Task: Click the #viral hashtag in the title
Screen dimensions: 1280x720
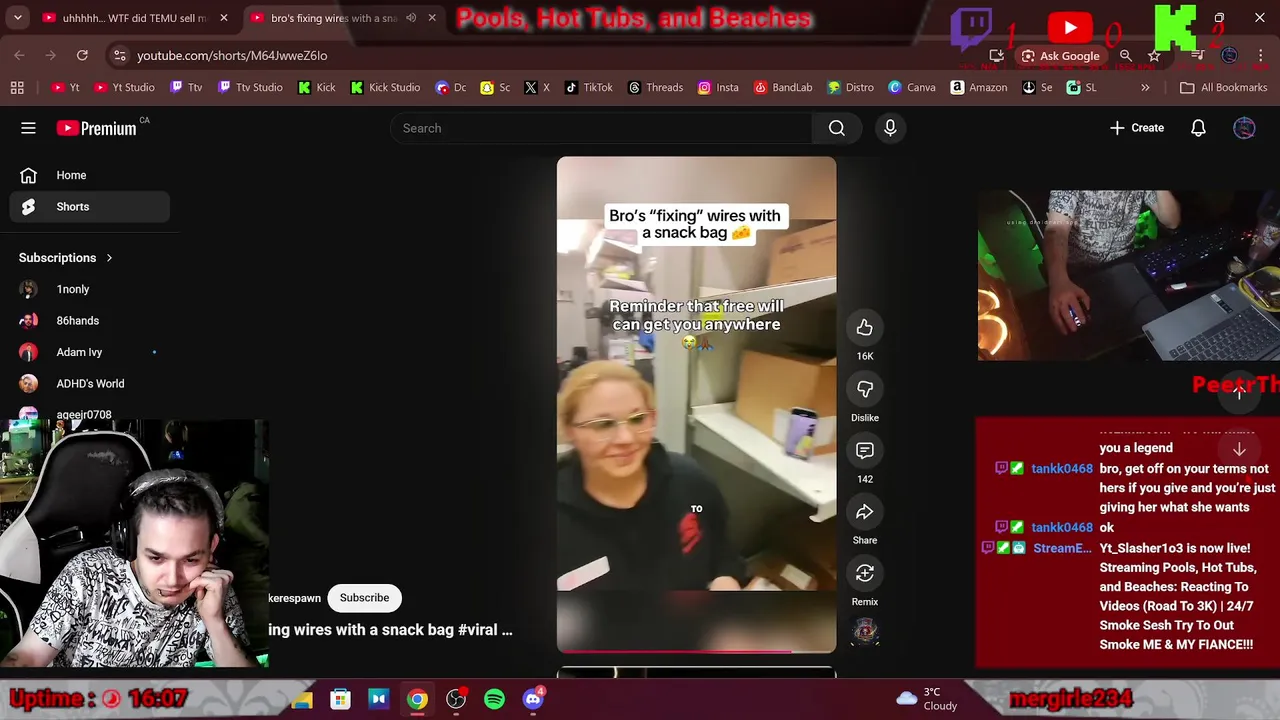Action: click(x=479, y=630)
